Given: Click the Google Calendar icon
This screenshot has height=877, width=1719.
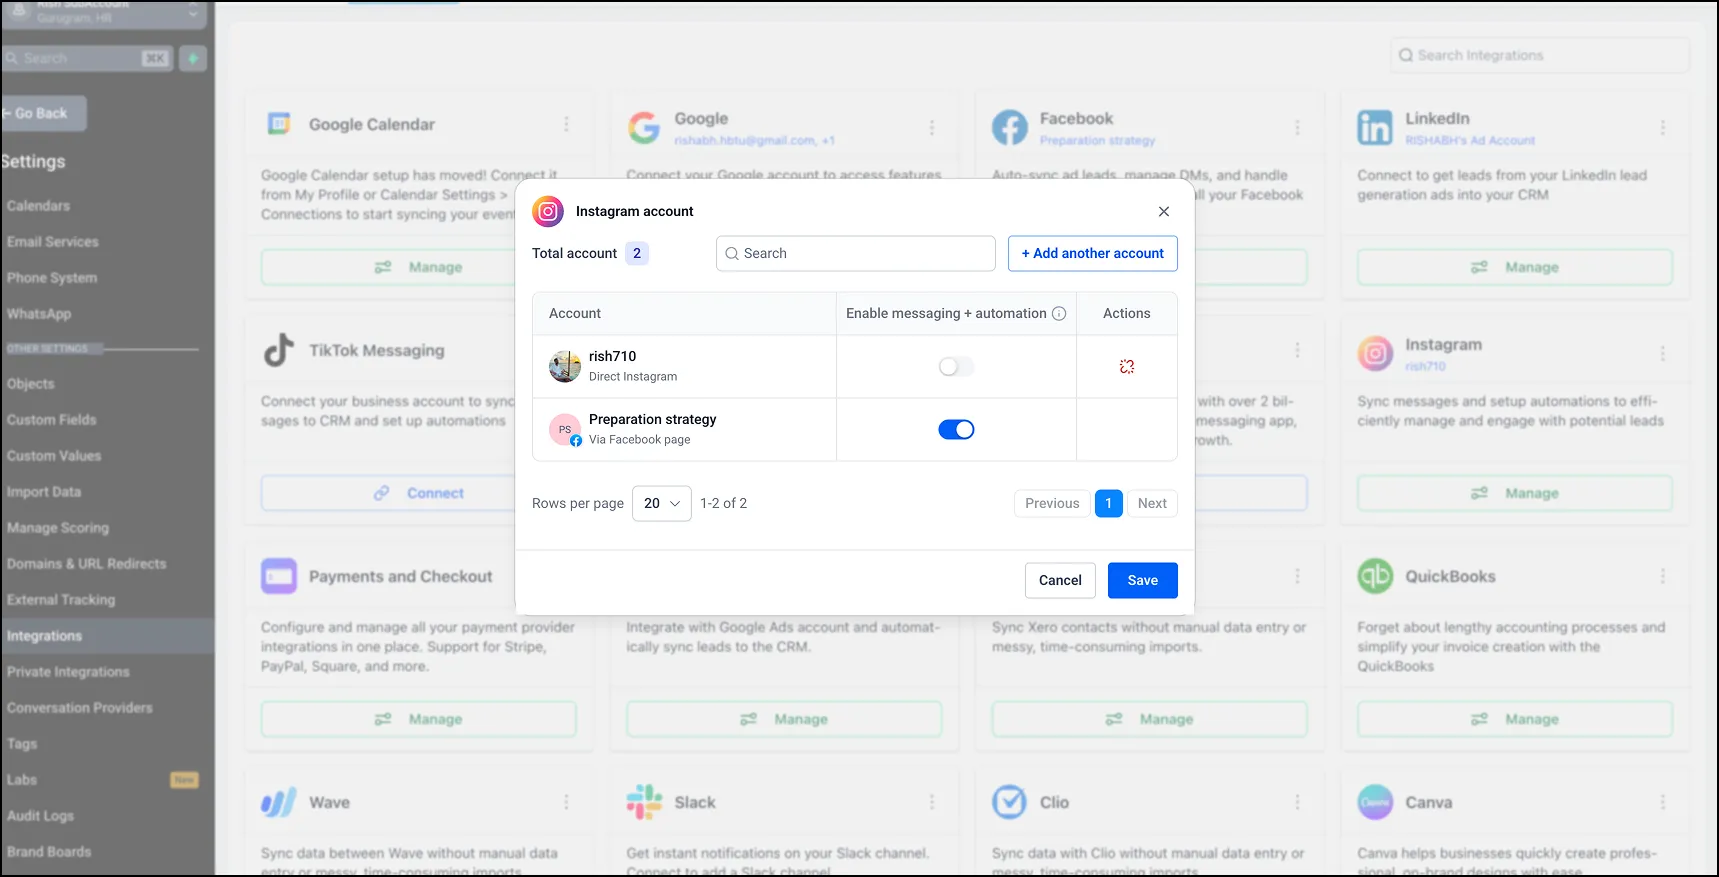Looking at the screenshot, I should [x=279, y=124].
